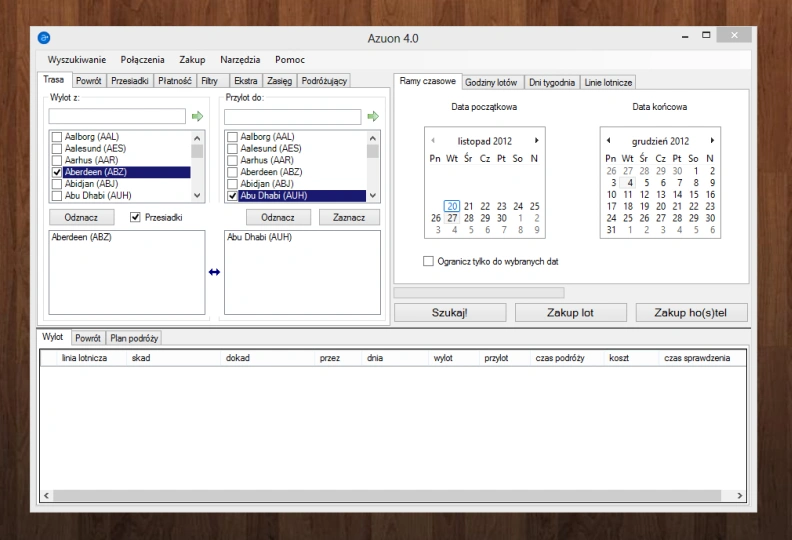Open the Ekstra tab
Viewport: 792px width, 540px height.
[245, 81]
